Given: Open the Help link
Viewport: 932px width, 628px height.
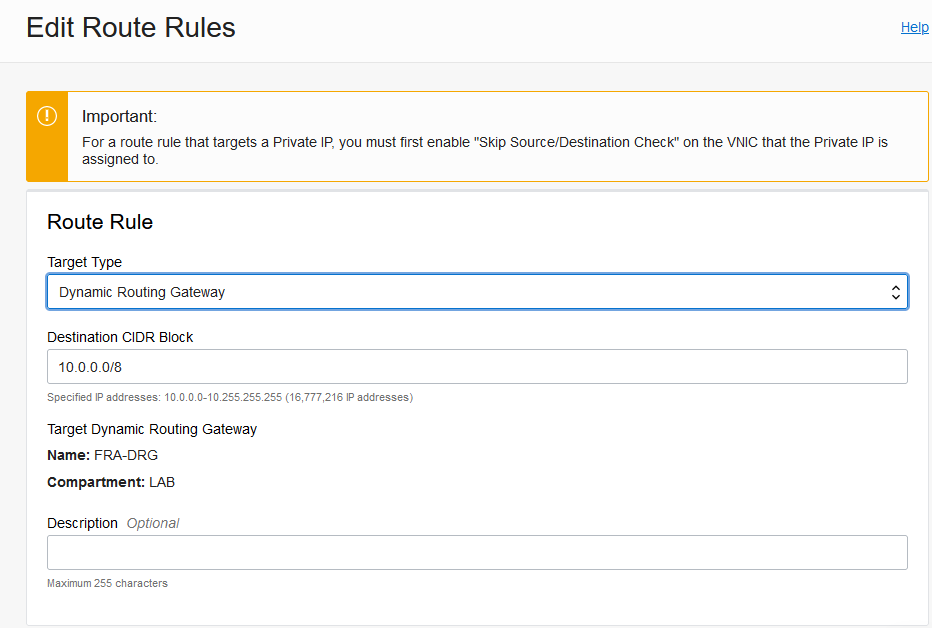Looking at the screenshot, I should [x=914, y=27].
